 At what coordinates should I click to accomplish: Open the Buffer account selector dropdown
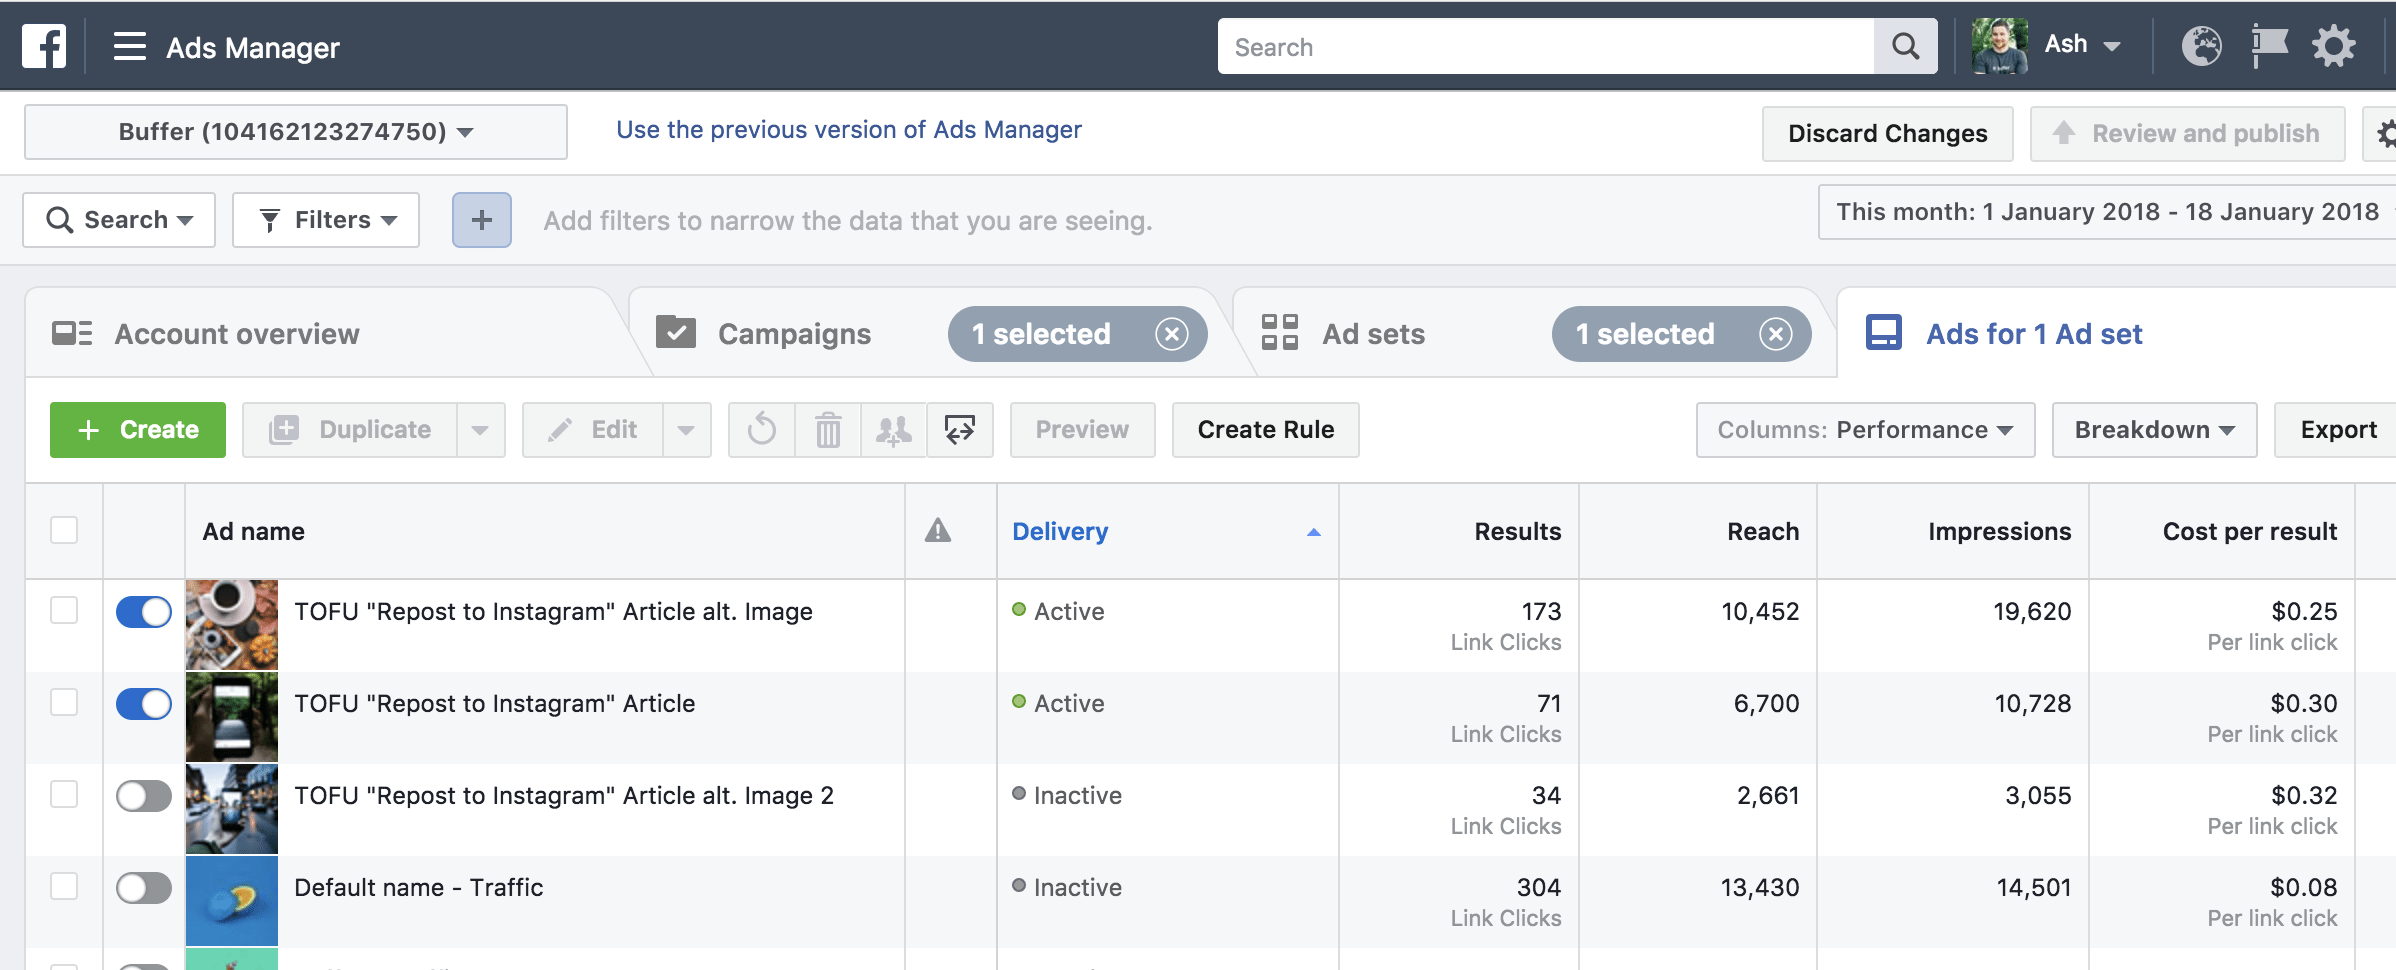295,130
